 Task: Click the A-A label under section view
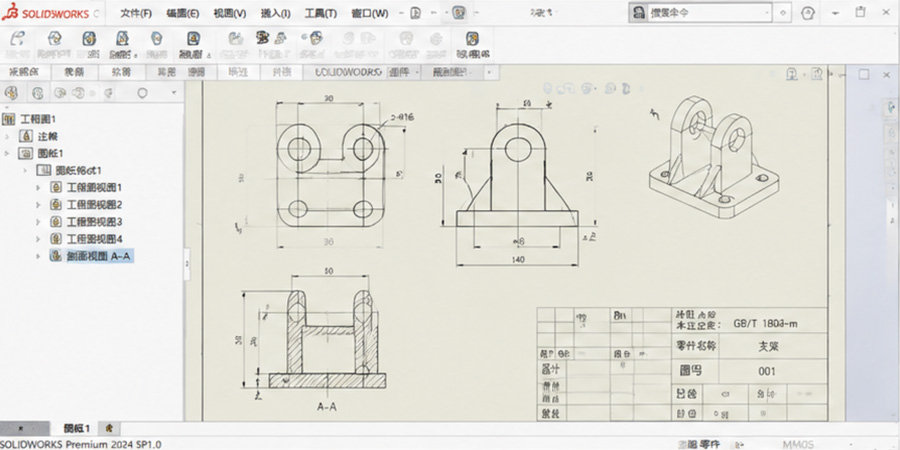coord(327,407)
